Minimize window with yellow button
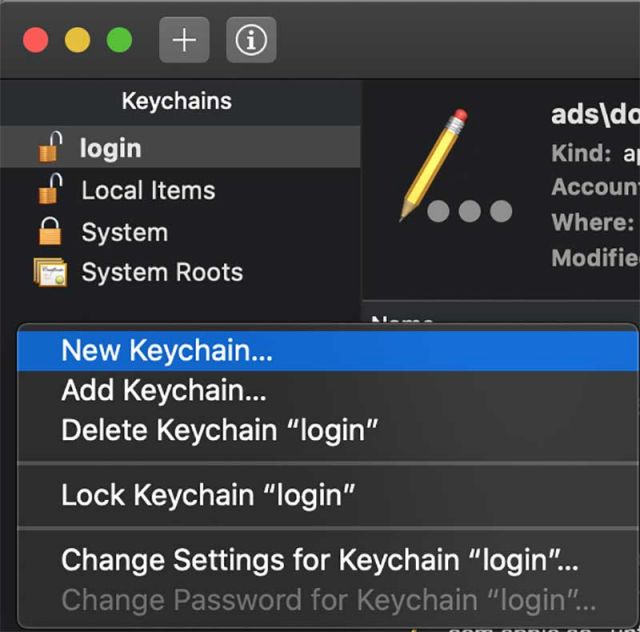Screen dimensions: 640x632 pos(78,40)
